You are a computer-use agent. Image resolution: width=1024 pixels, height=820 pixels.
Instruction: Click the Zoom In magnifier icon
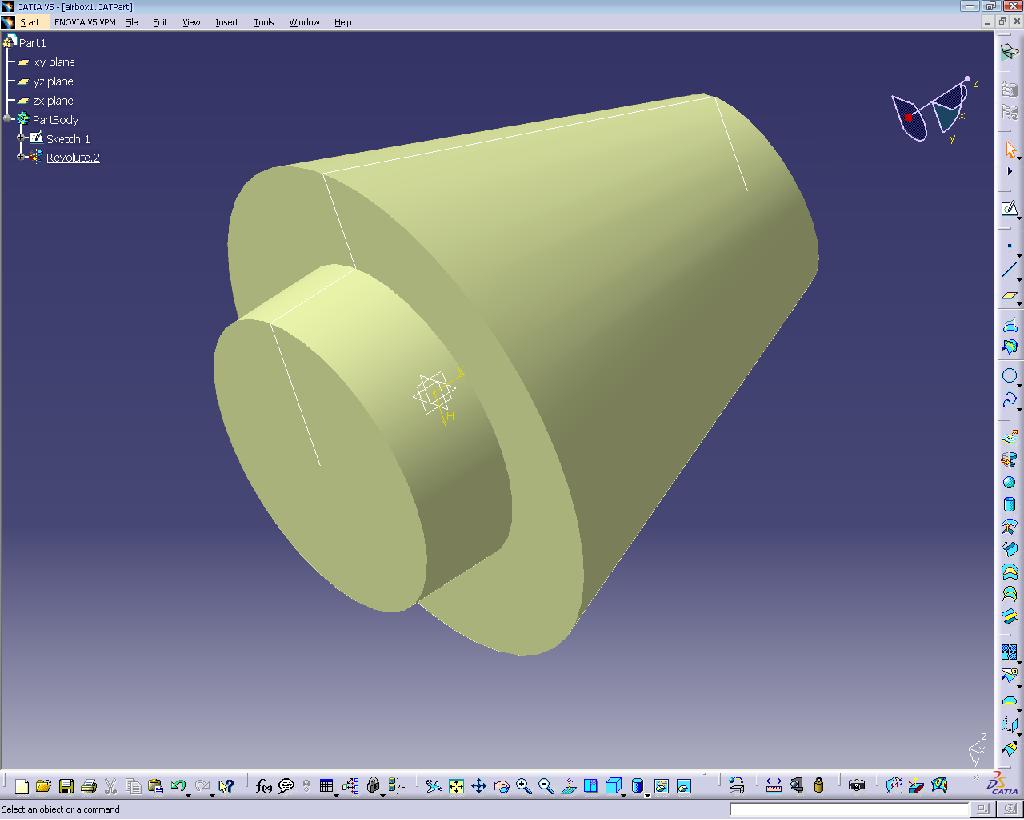click(x=523, y=787)
